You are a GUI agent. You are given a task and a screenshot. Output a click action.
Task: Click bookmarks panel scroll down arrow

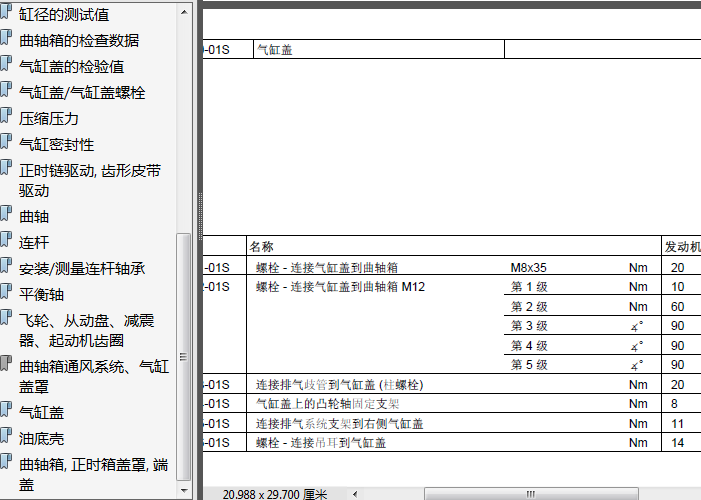pyautogui.click(x=184, y=491)
